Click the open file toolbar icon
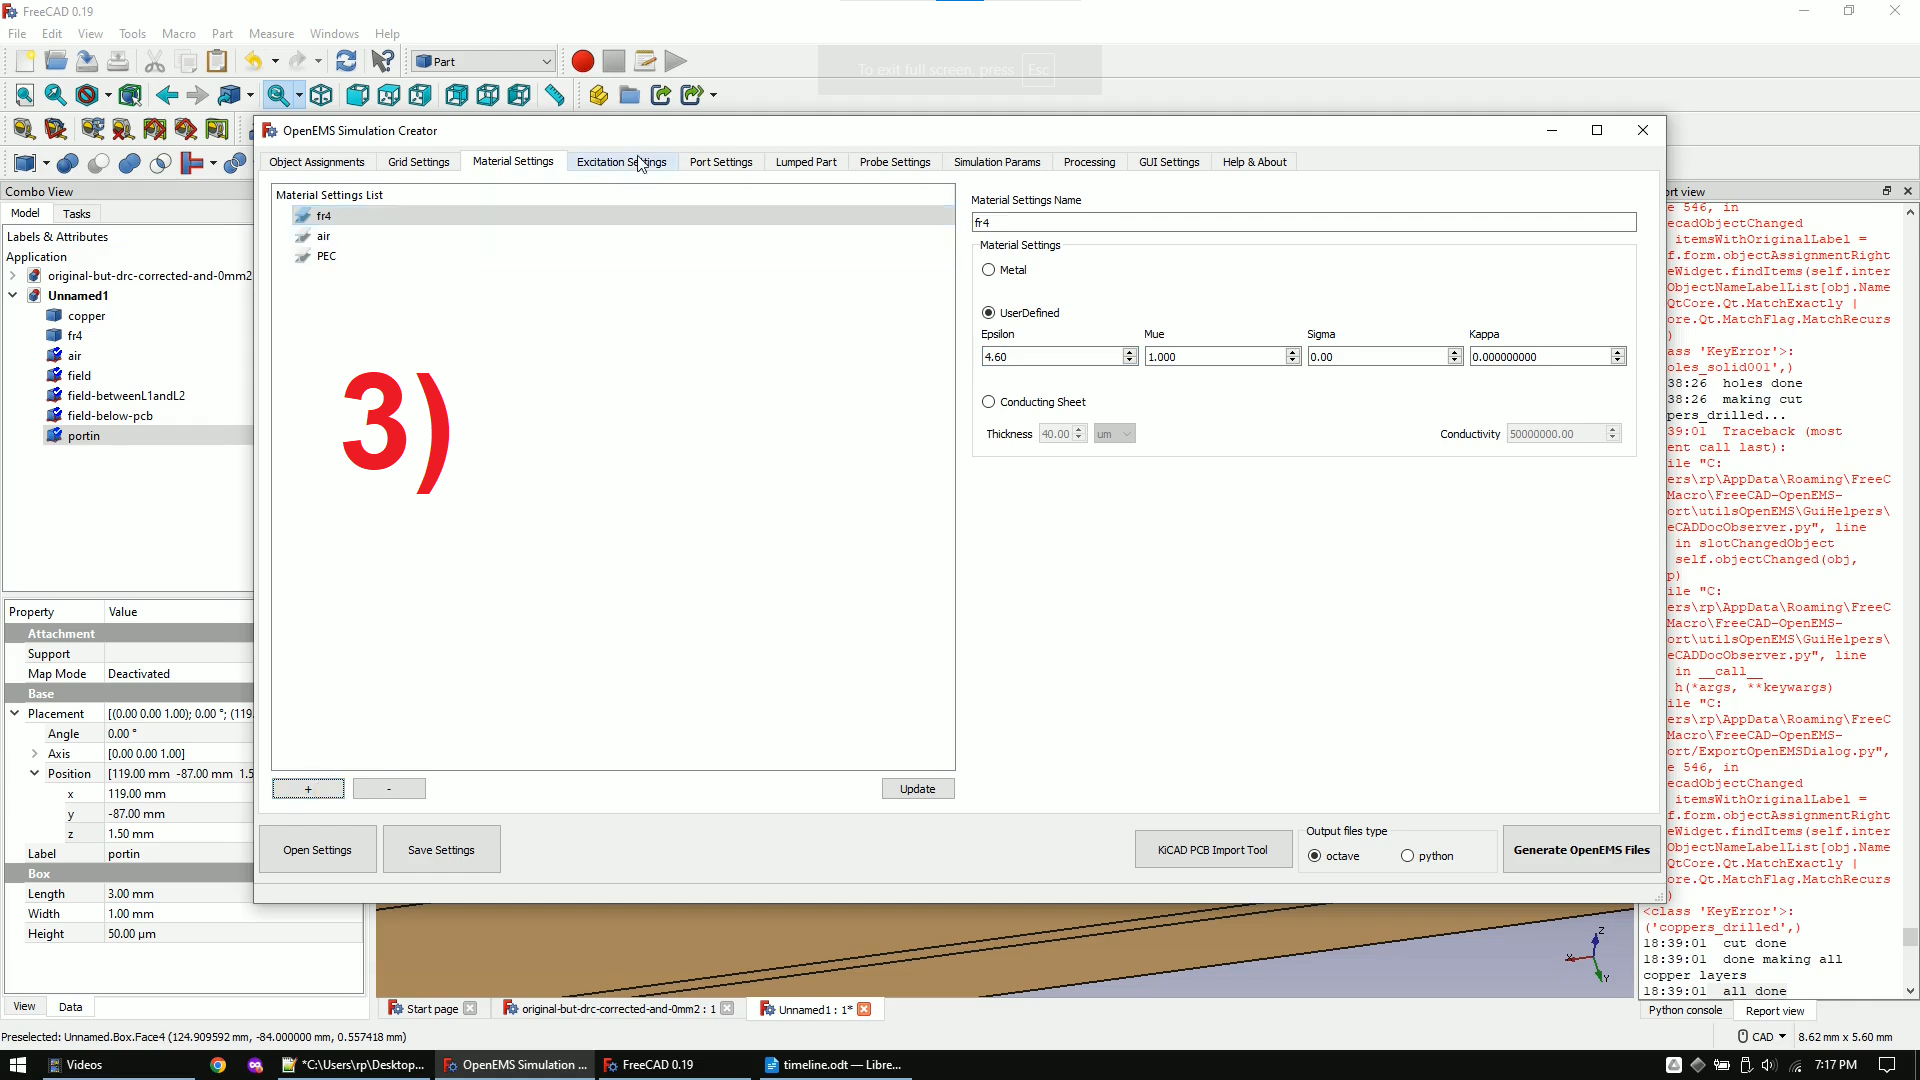 [x=55, y=61]
